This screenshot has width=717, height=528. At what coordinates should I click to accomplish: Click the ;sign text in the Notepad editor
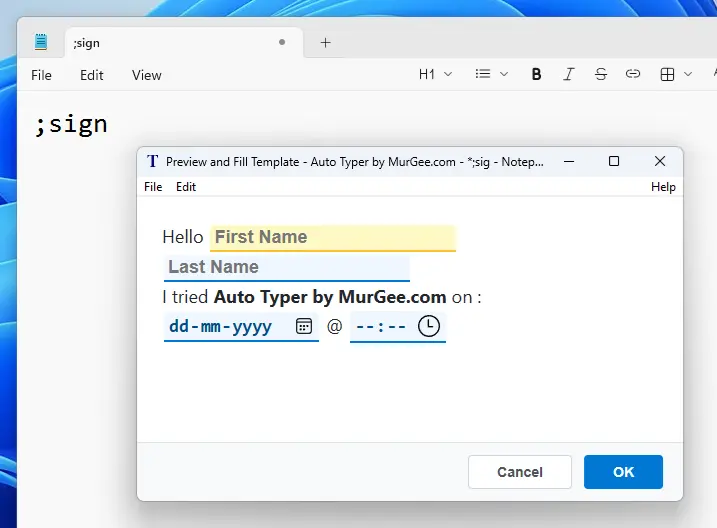(x=71, y=124)
